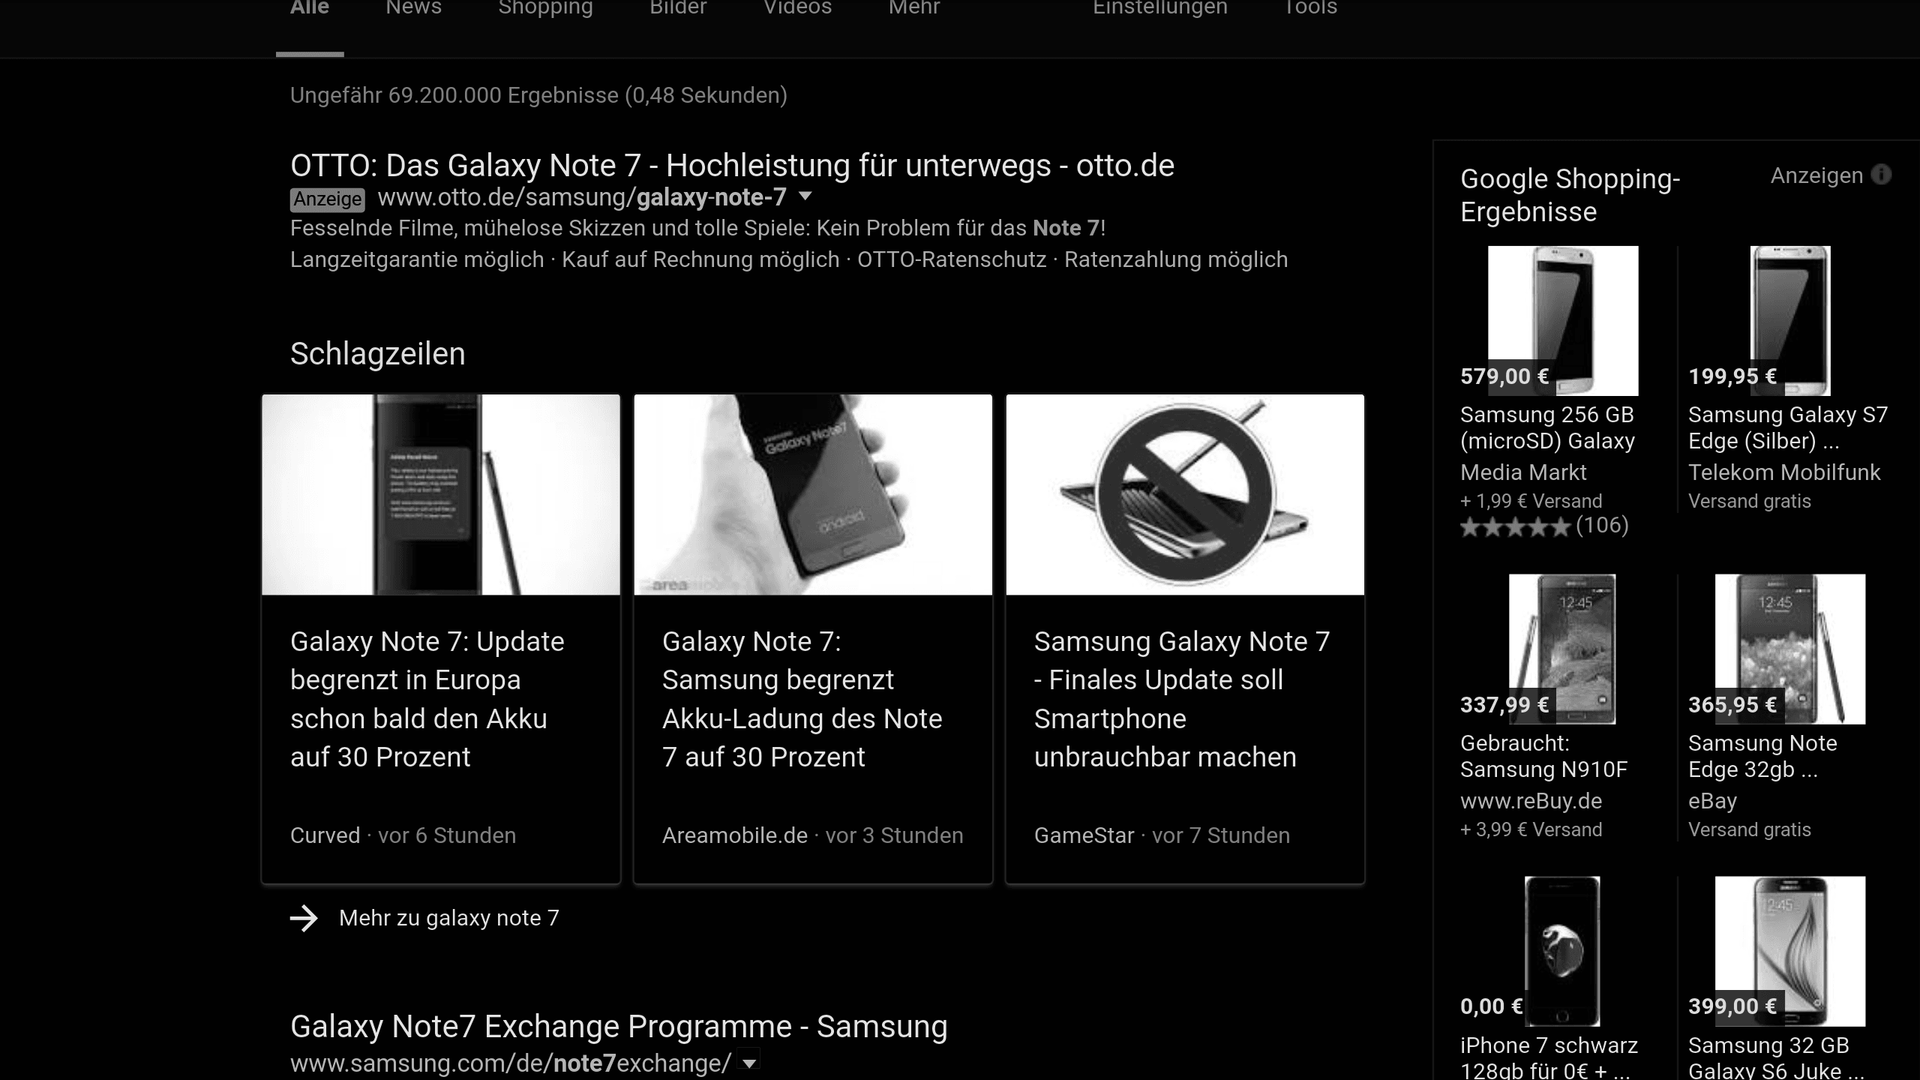Click the arrow icon beside Mehr zu galaxy note 7
1920x1080 pixels.
(304, 918)
